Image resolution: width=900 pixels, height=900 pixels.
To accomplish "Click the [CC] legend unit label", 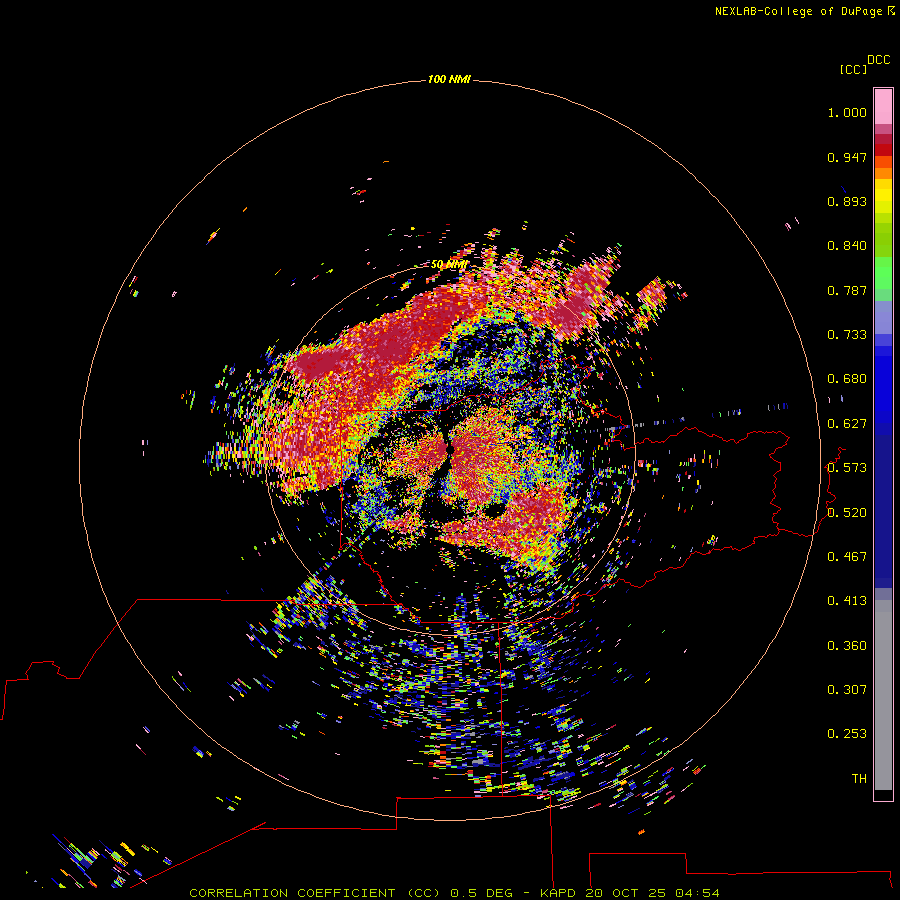I will click(853, 69).
